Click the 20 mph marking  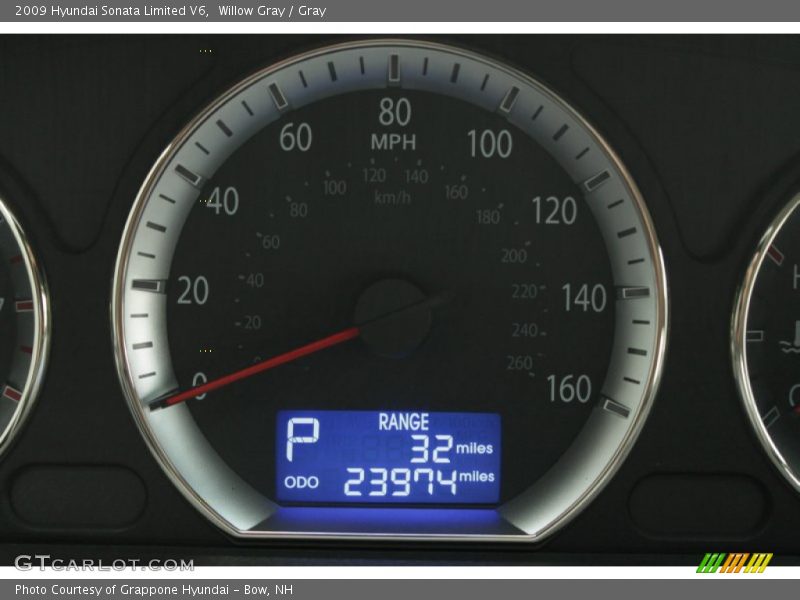[193, 290]
